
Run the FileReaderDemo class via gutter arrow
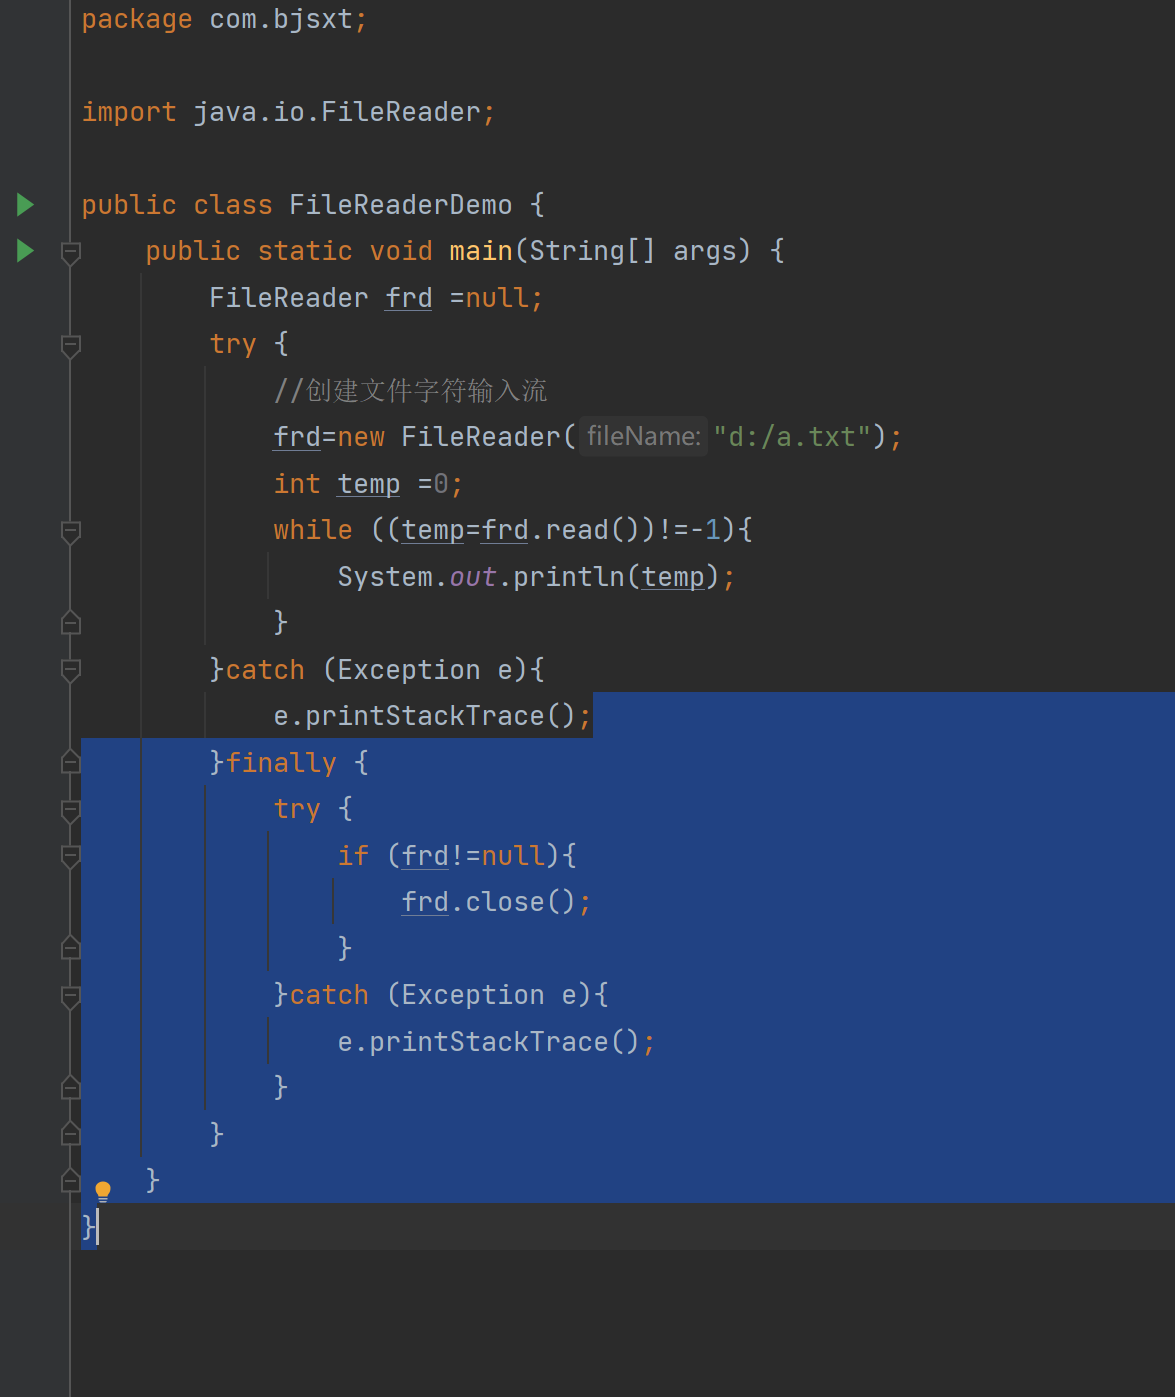coord(26,205)
